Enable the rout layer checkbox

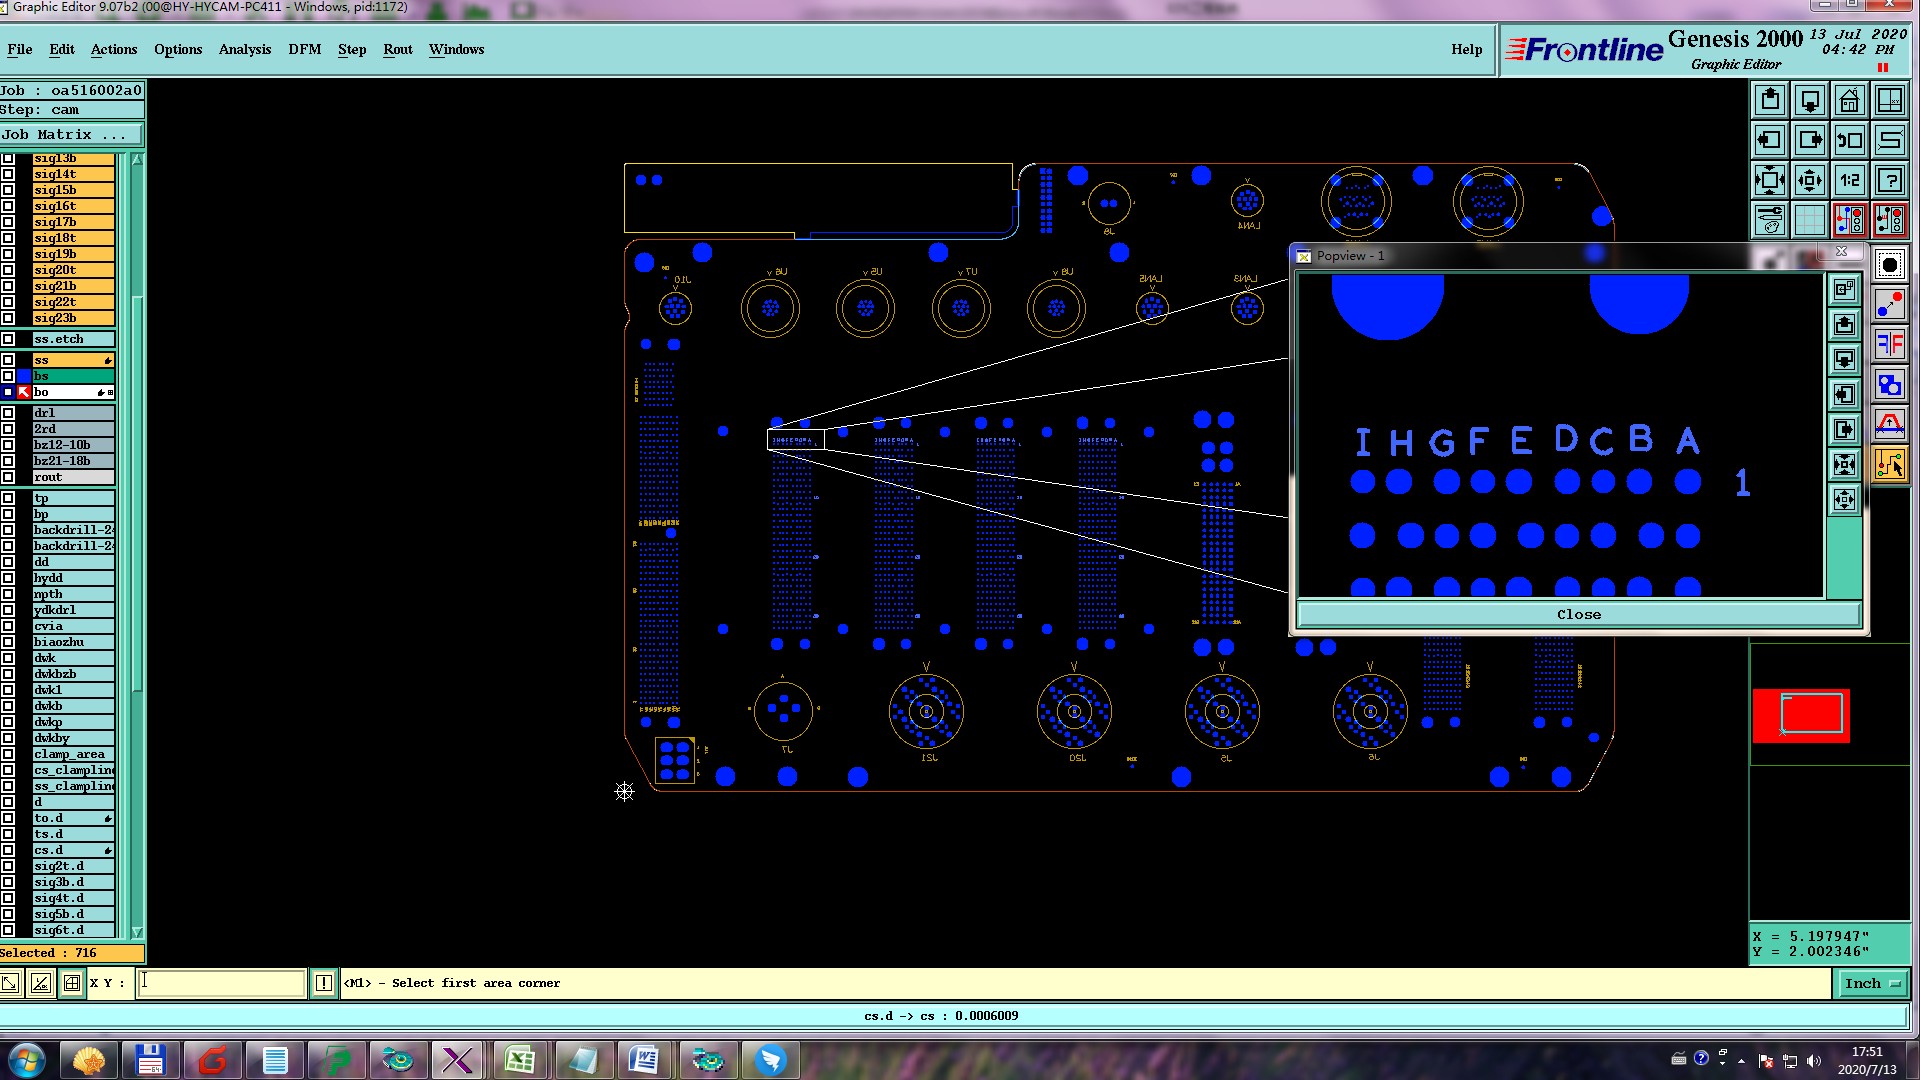8,477
